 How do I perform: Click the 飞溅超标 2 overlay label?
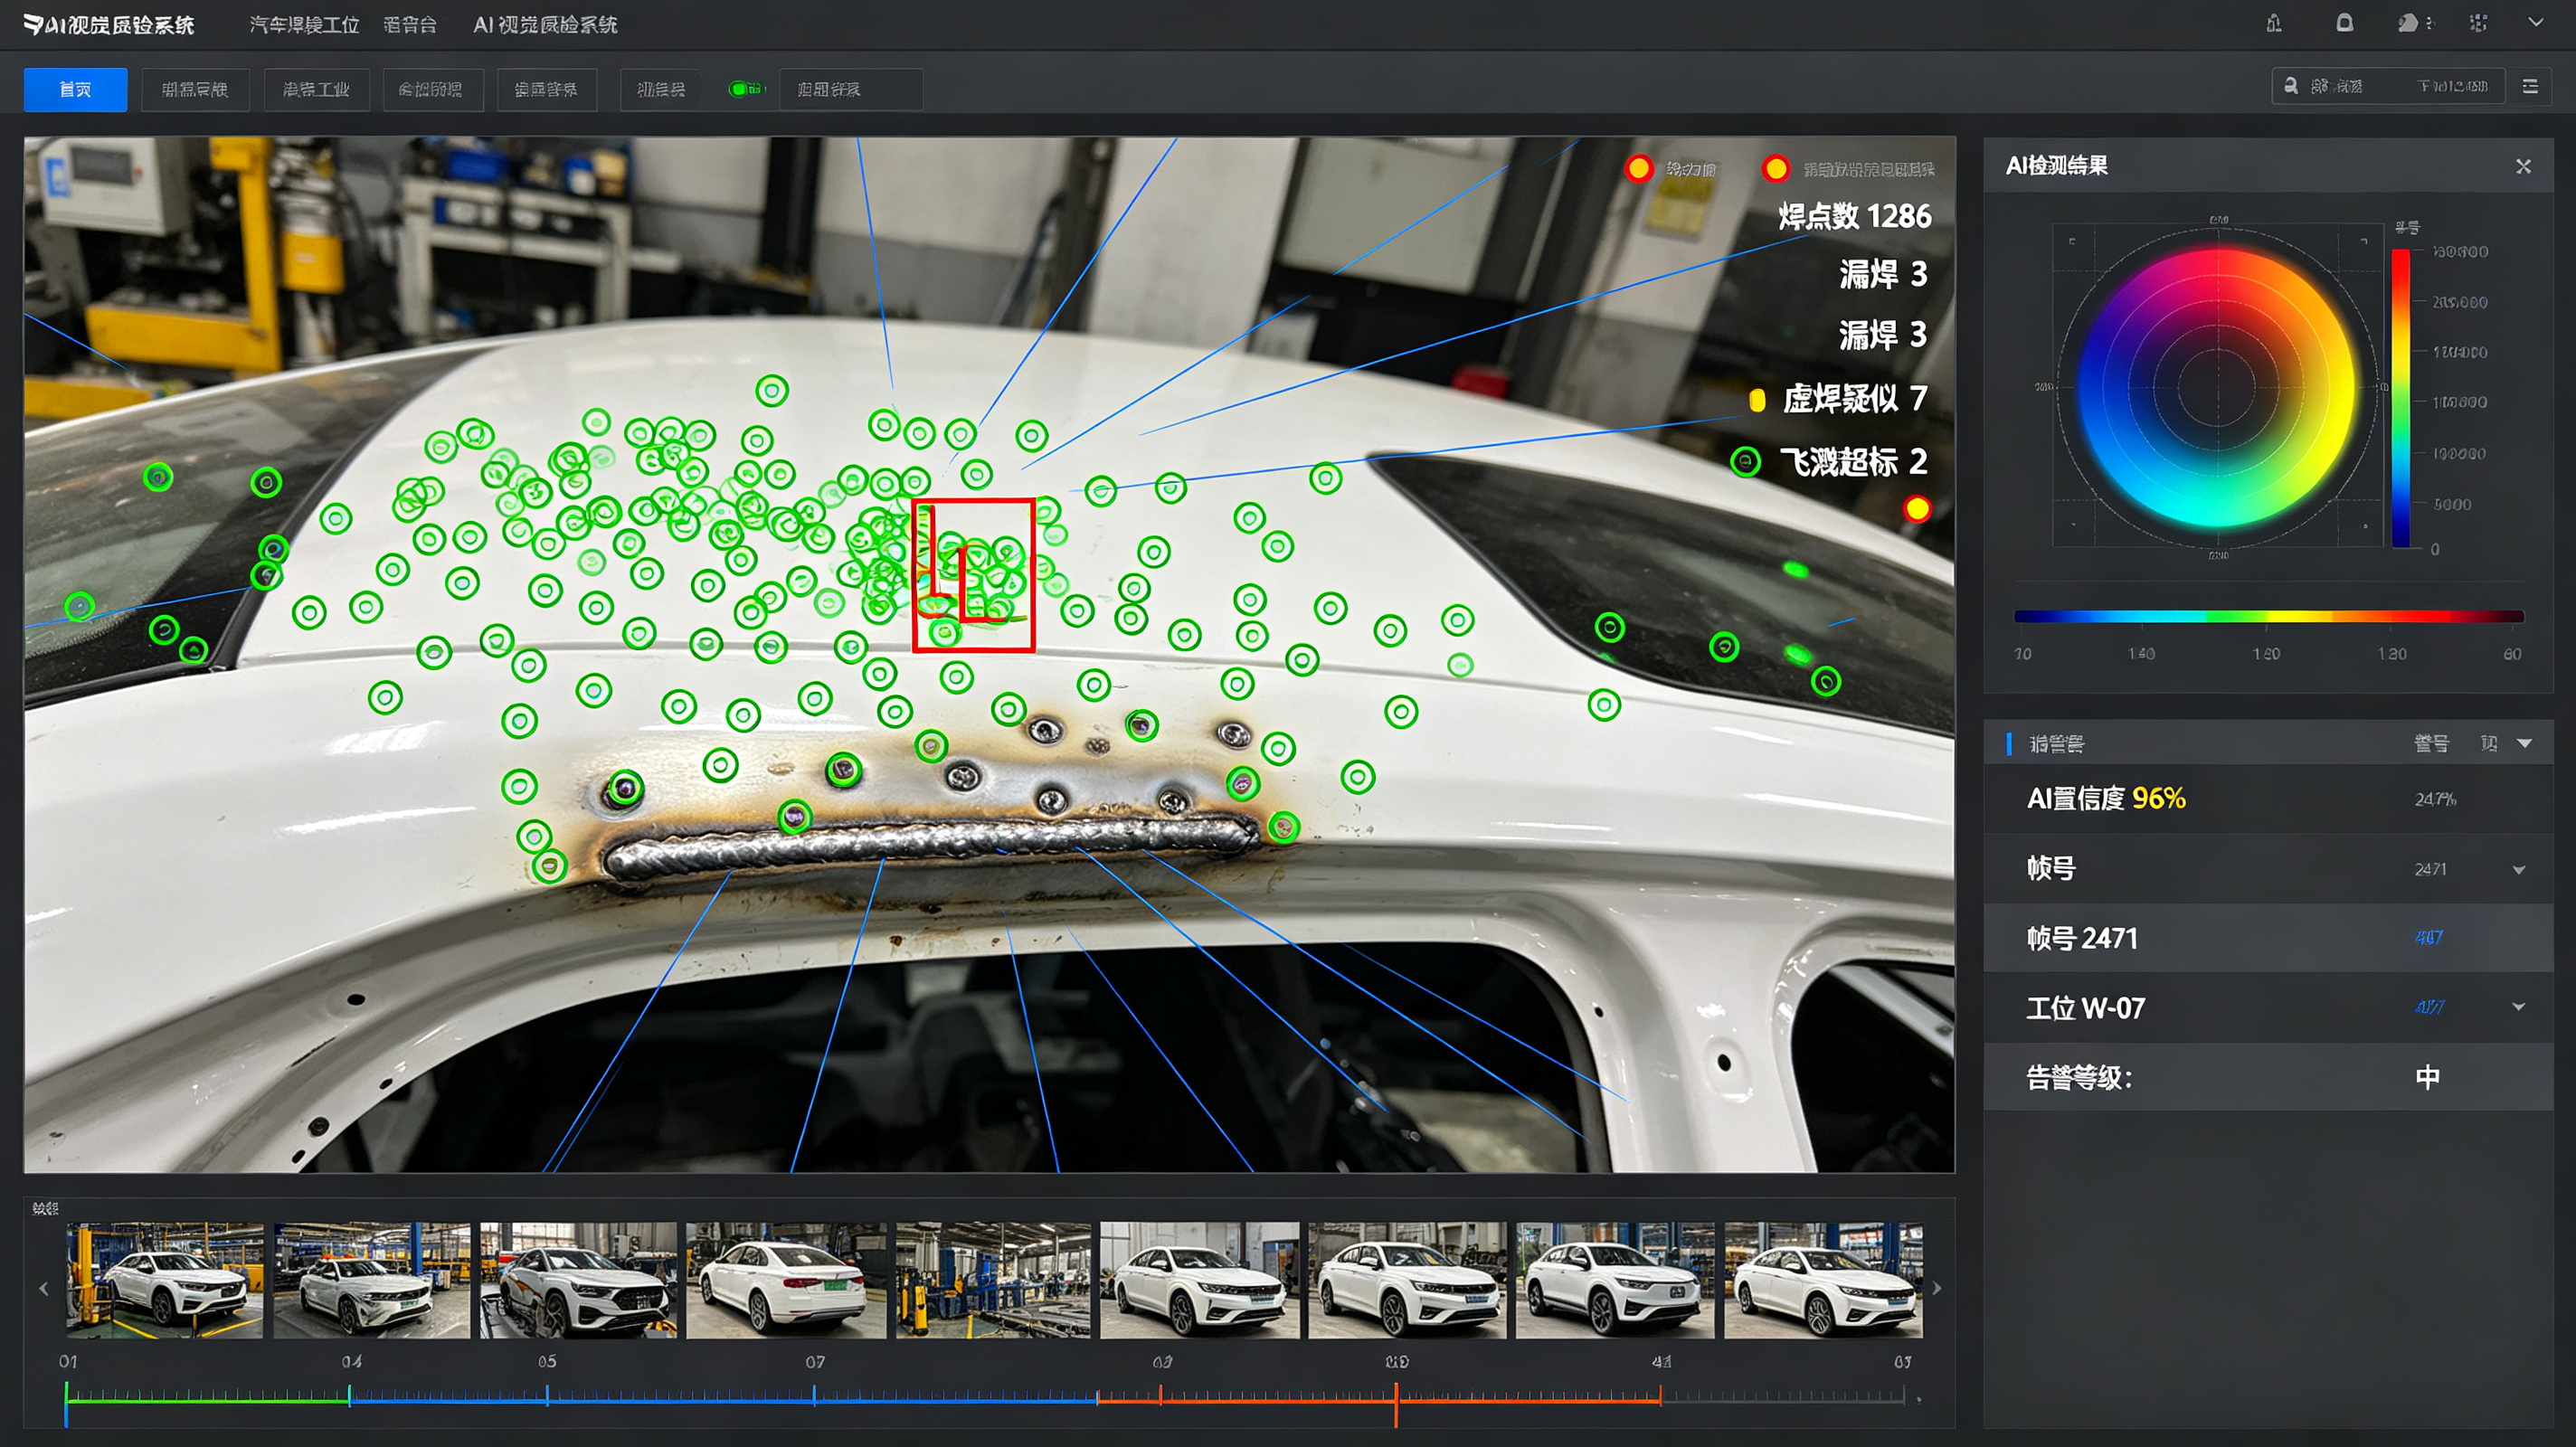click(1852, 461)
